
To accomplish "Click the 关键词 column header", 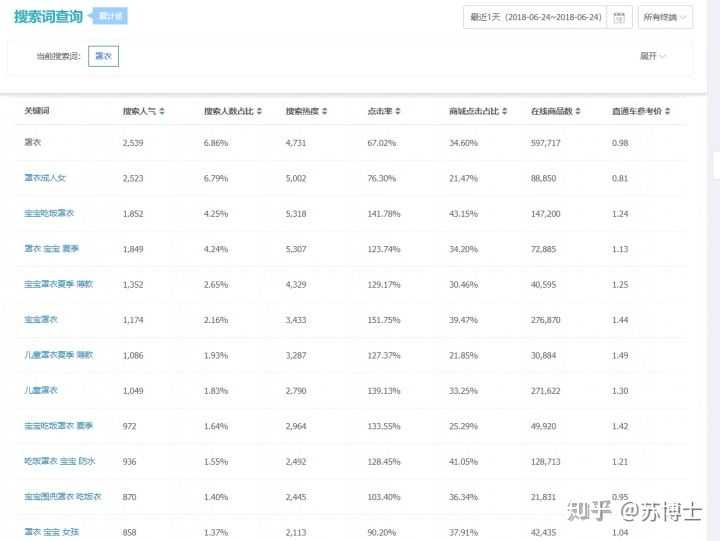I will [37, 111].
